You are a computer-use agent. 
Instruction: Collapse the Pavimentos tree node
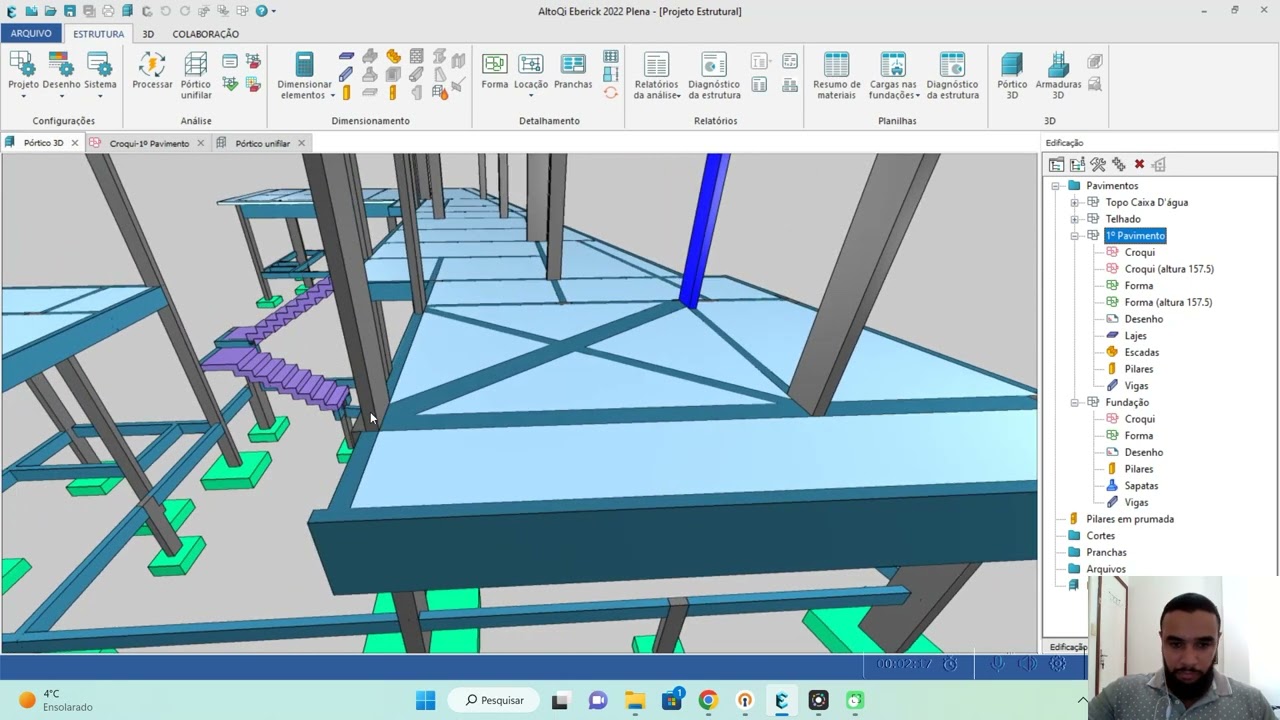pyautogui.click(x=1055, y=186)
